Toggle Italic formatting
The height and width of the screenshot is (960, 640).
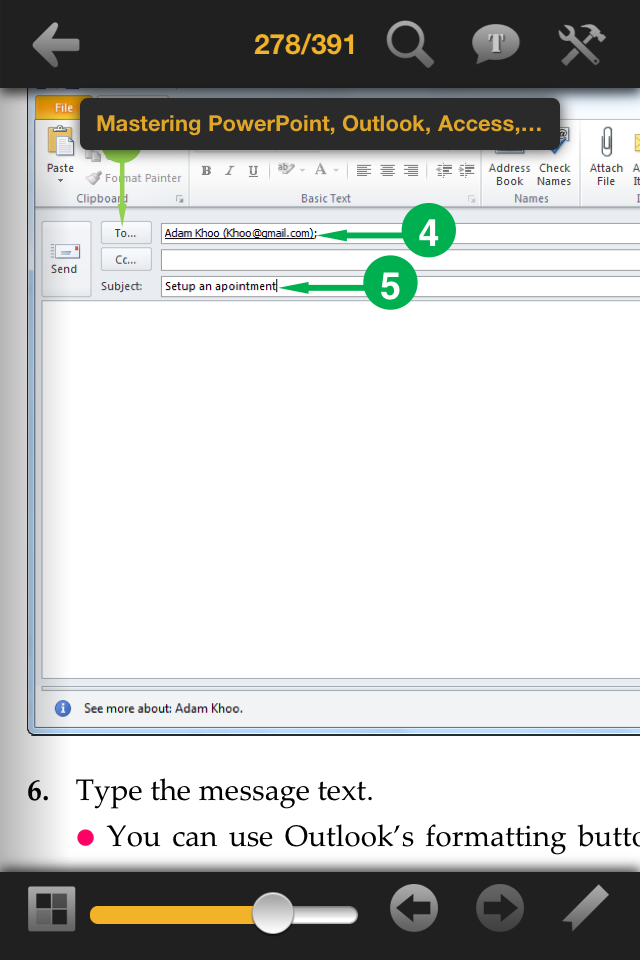coord(230,171)
